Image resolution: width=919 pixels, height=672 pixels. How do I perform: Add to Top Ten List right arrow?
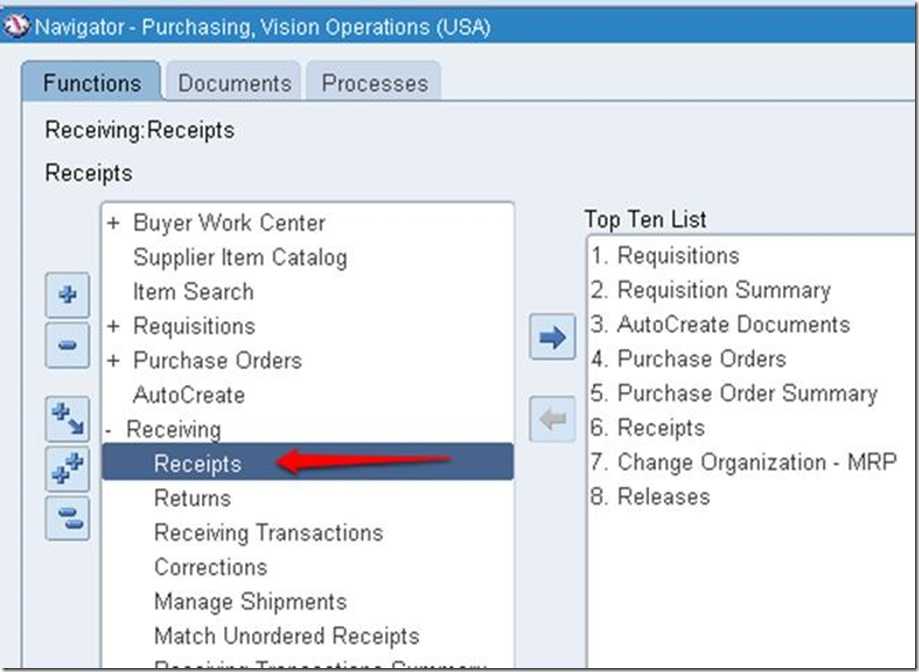point(552,337)
